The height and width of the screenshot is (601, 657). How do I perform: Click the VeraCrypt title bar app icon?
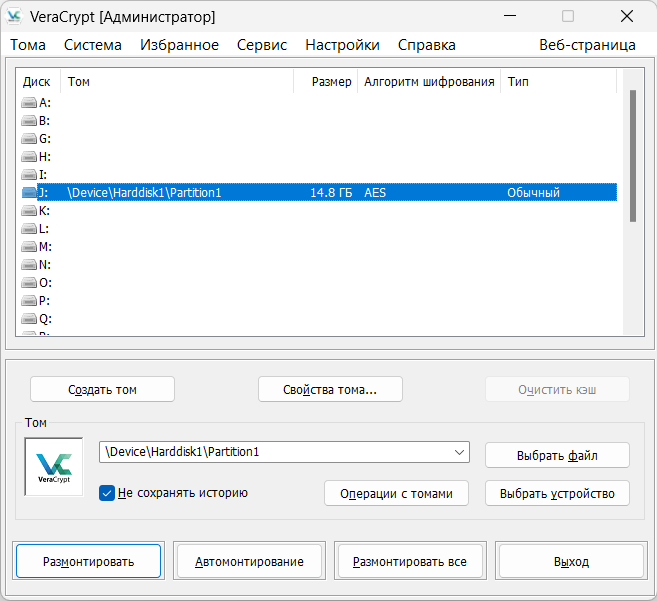point(14,16)
